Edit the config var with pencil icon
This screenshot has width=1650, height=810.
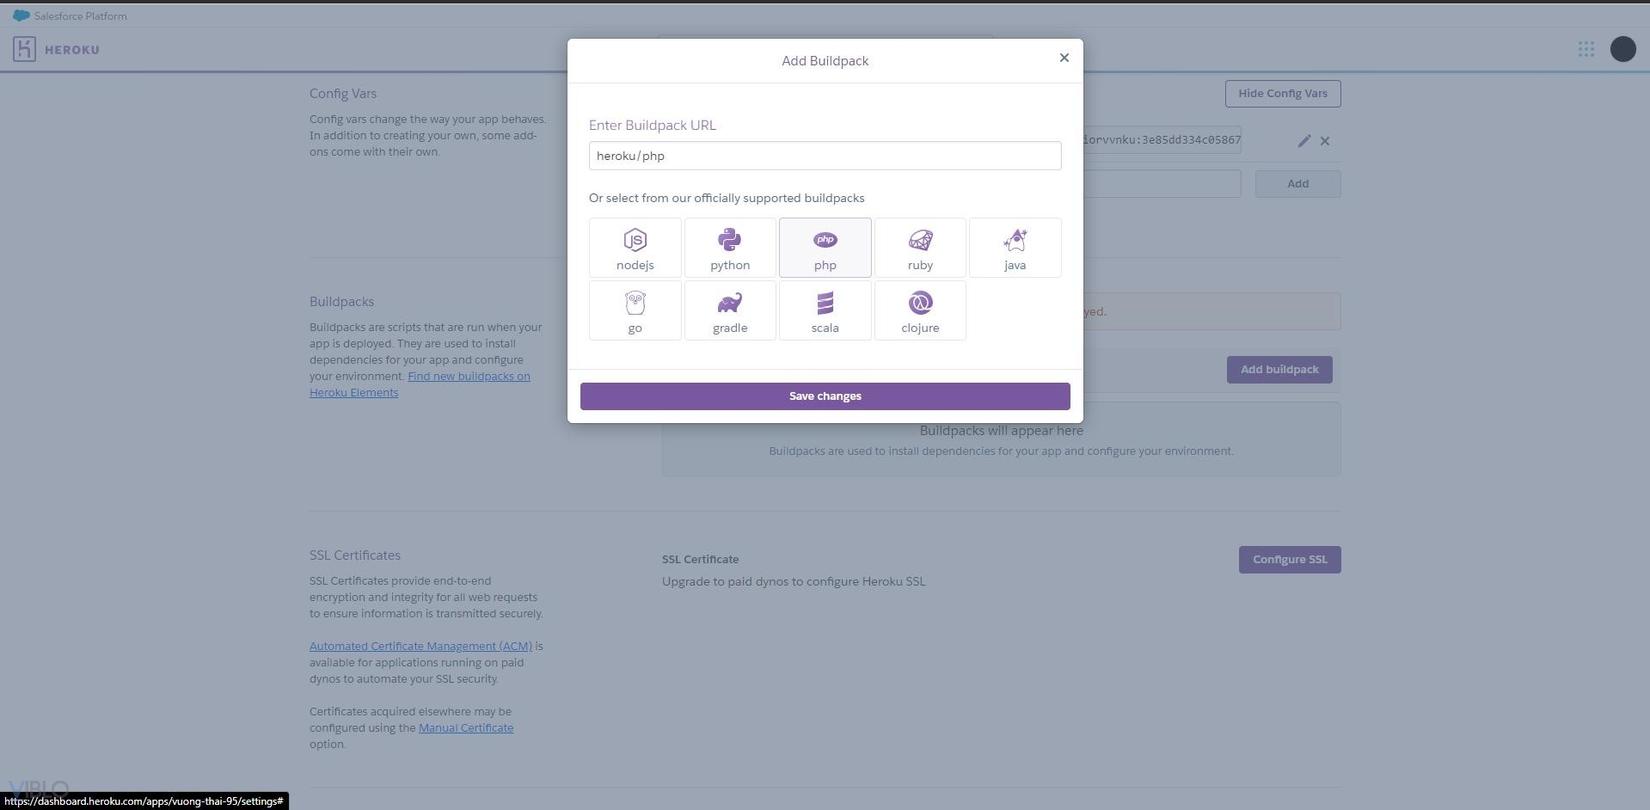pyautogui.click(x=1304, y=141)
